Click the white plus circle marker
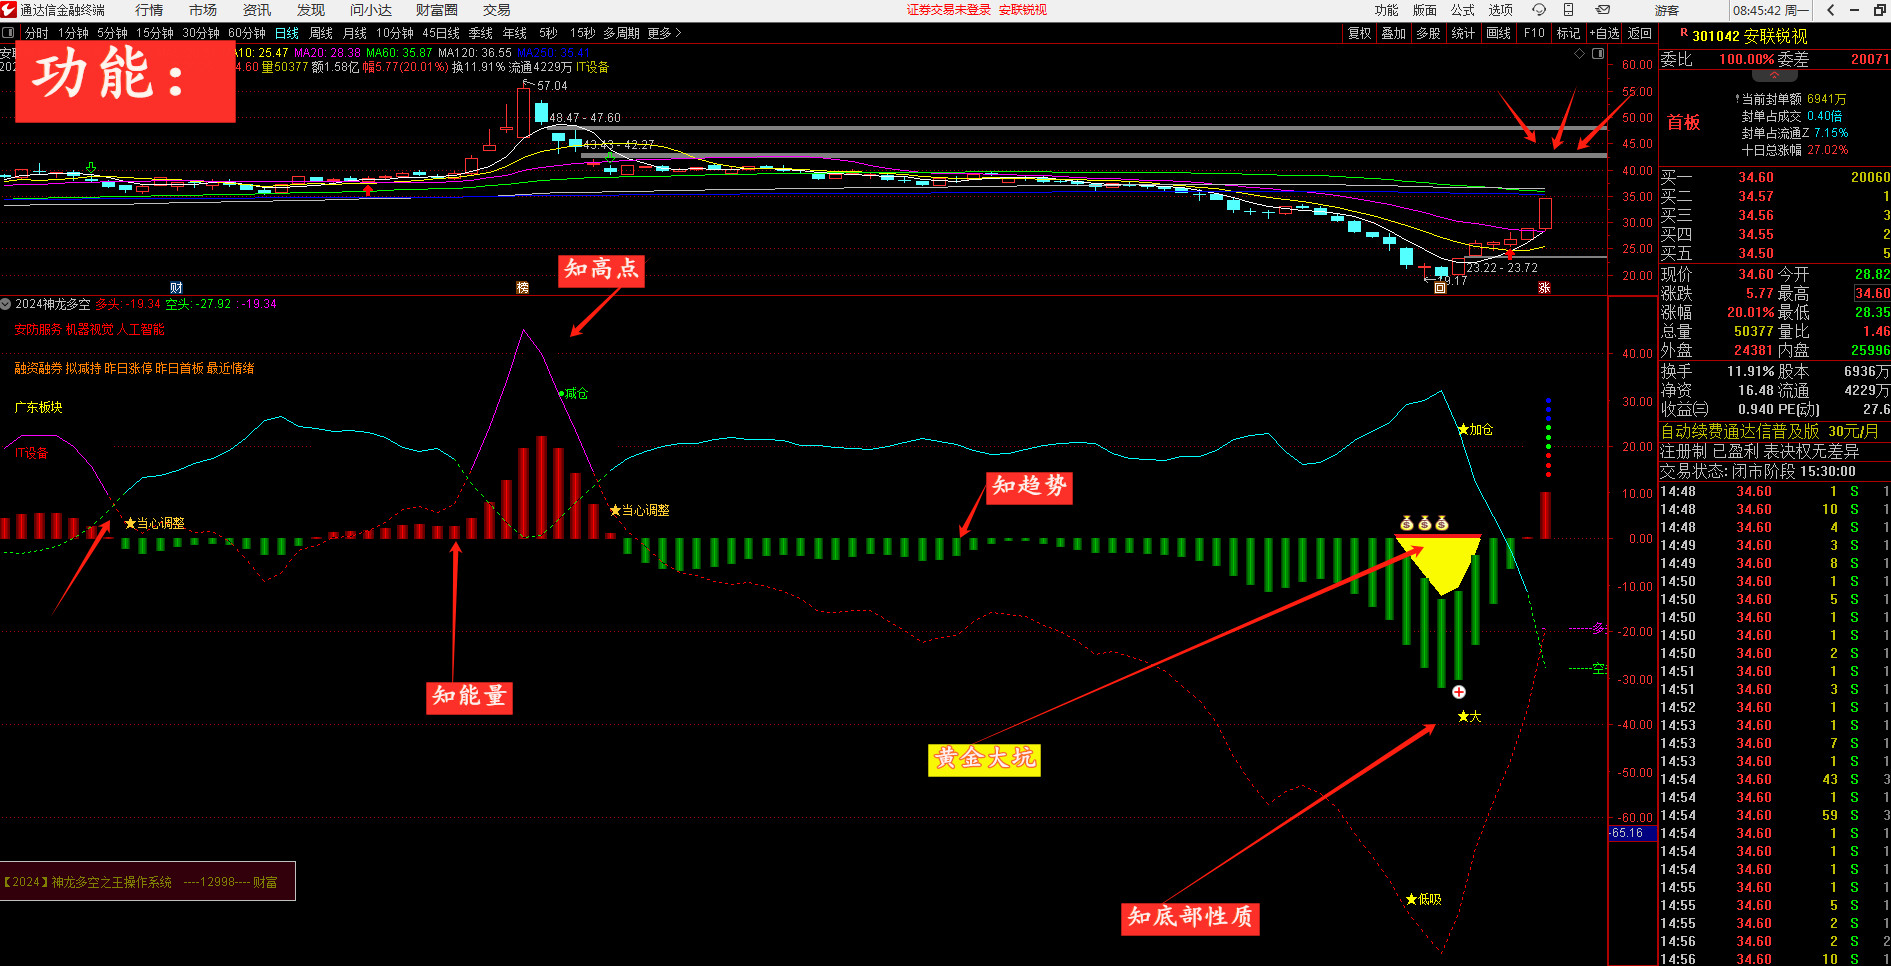Viewport: 1891px width, 966px height. point(1459,692)
